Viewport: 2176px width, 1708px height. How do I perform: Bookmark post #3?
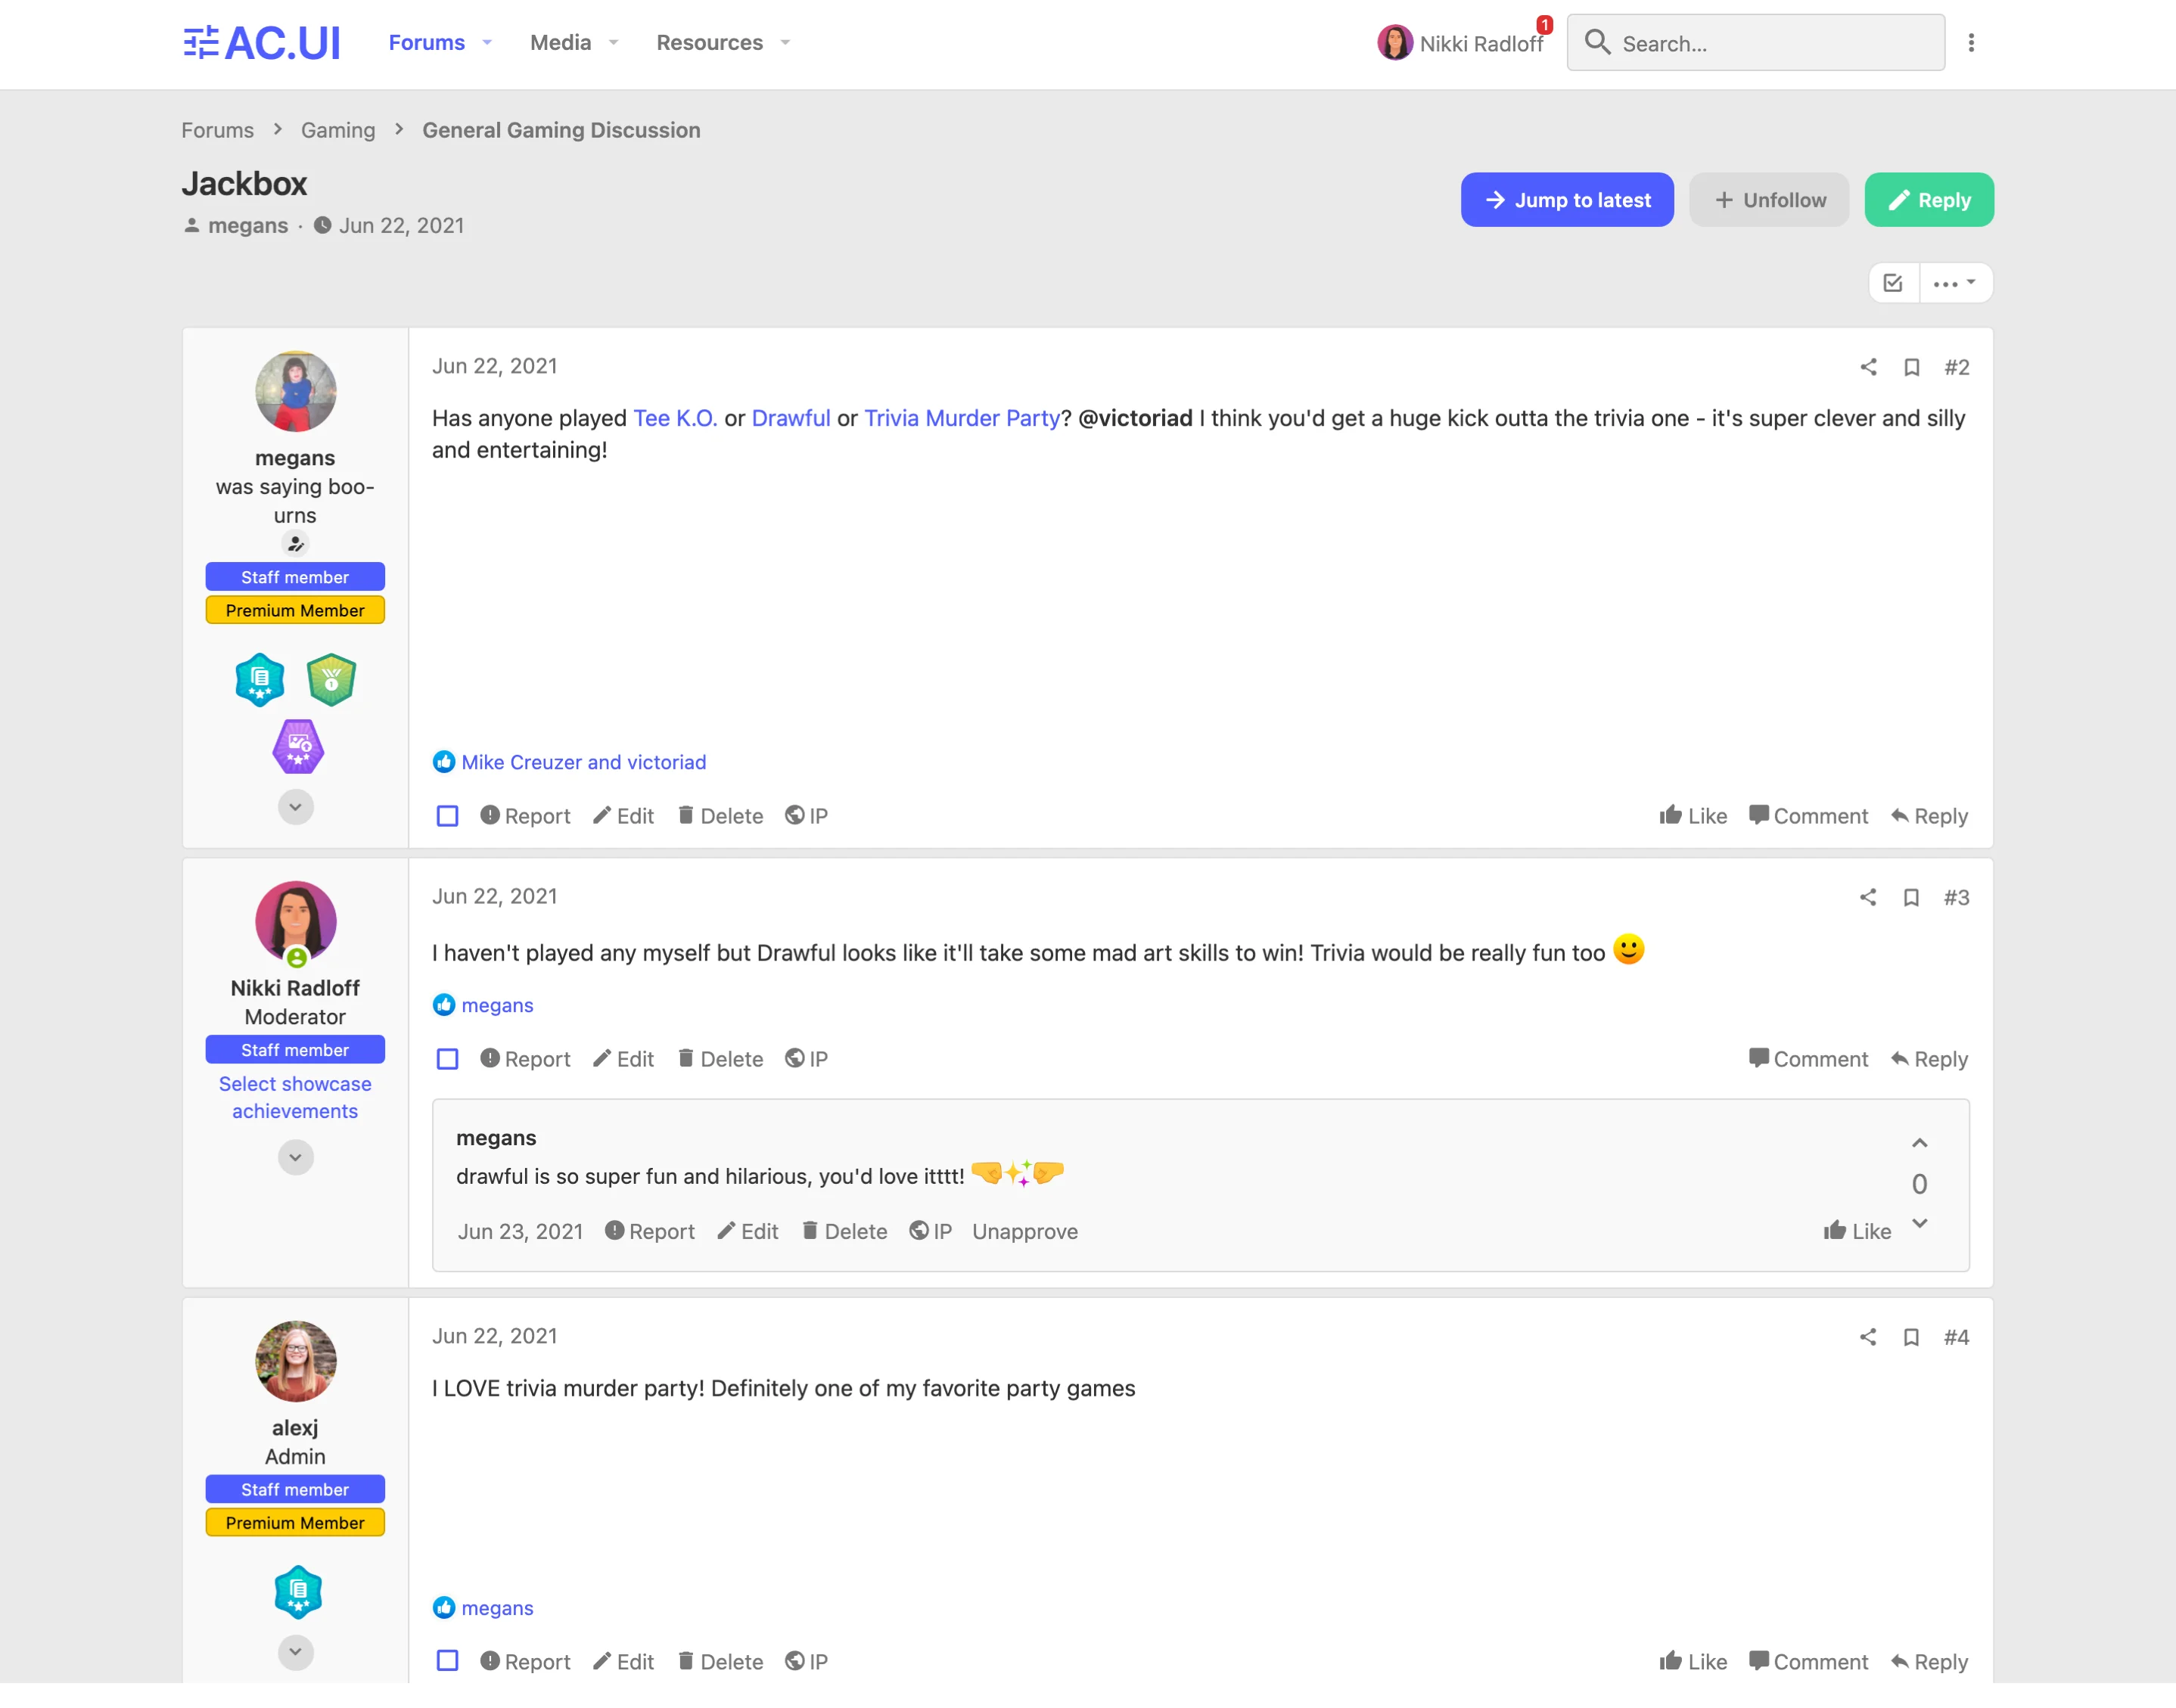click(x=1911, y=897)
